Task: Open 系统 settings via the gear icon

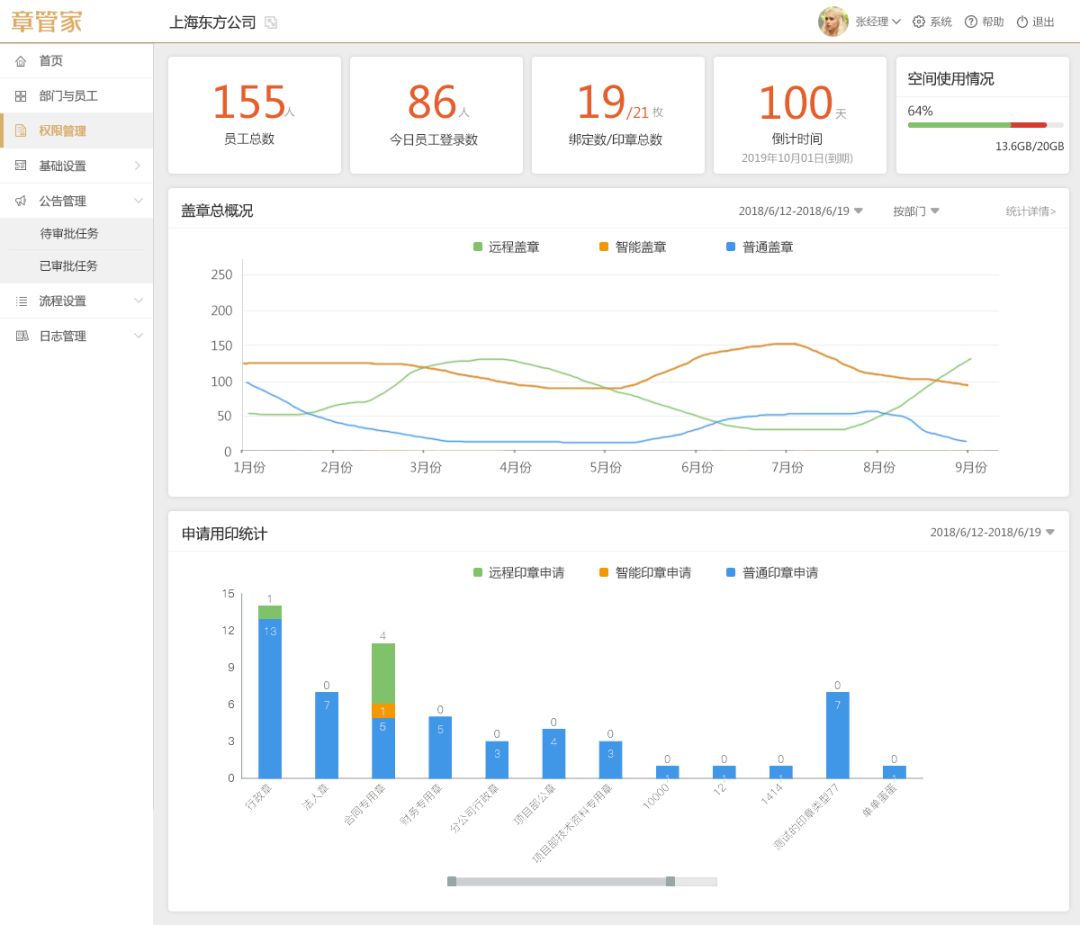Action: (919, 22)
